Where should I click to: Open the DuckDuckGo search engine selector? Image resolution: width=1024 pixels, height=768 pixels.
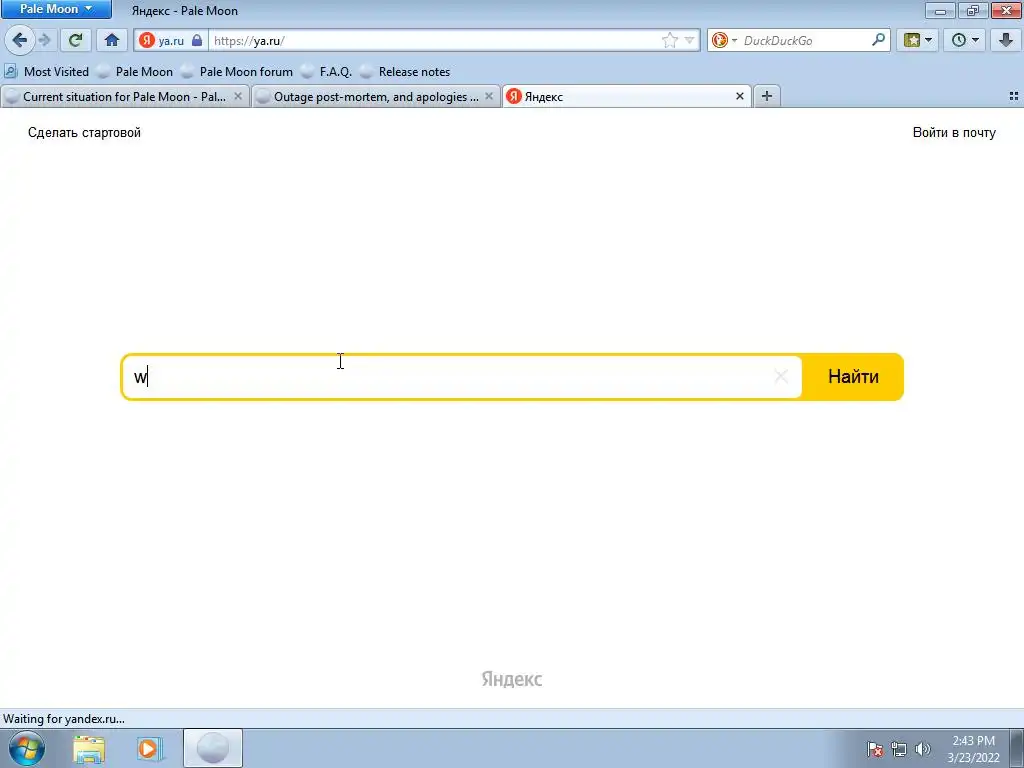point(724,40)
